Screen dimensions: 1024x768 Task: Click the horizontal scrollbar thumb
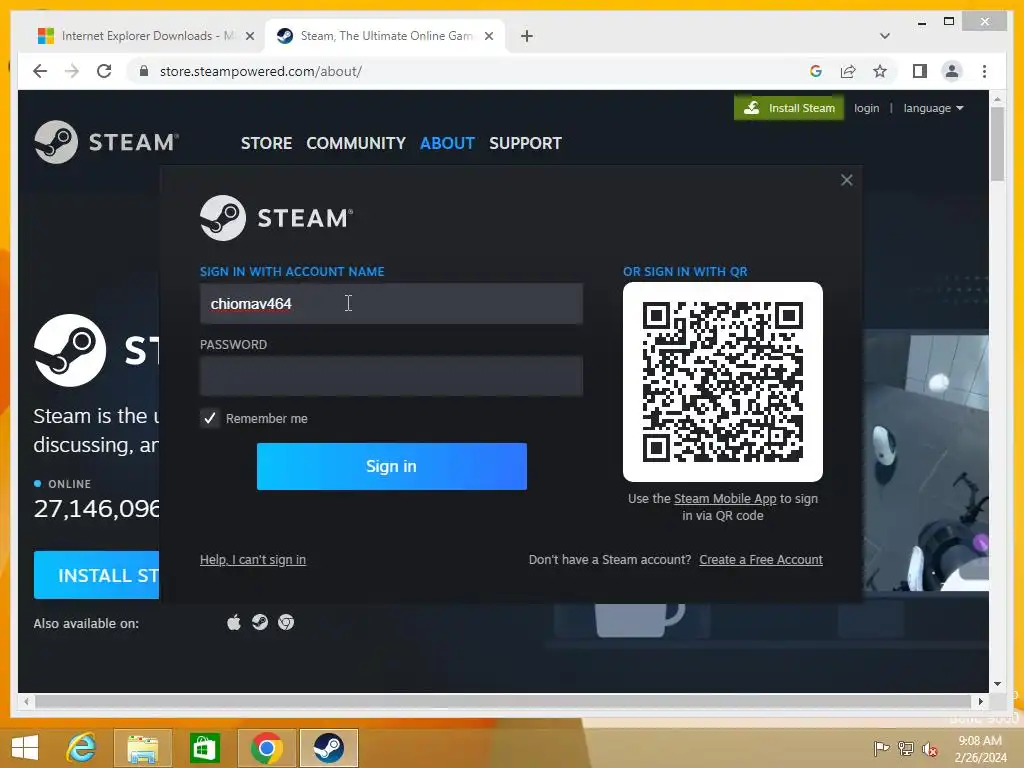pyautogui.click(x=503, y=701)
